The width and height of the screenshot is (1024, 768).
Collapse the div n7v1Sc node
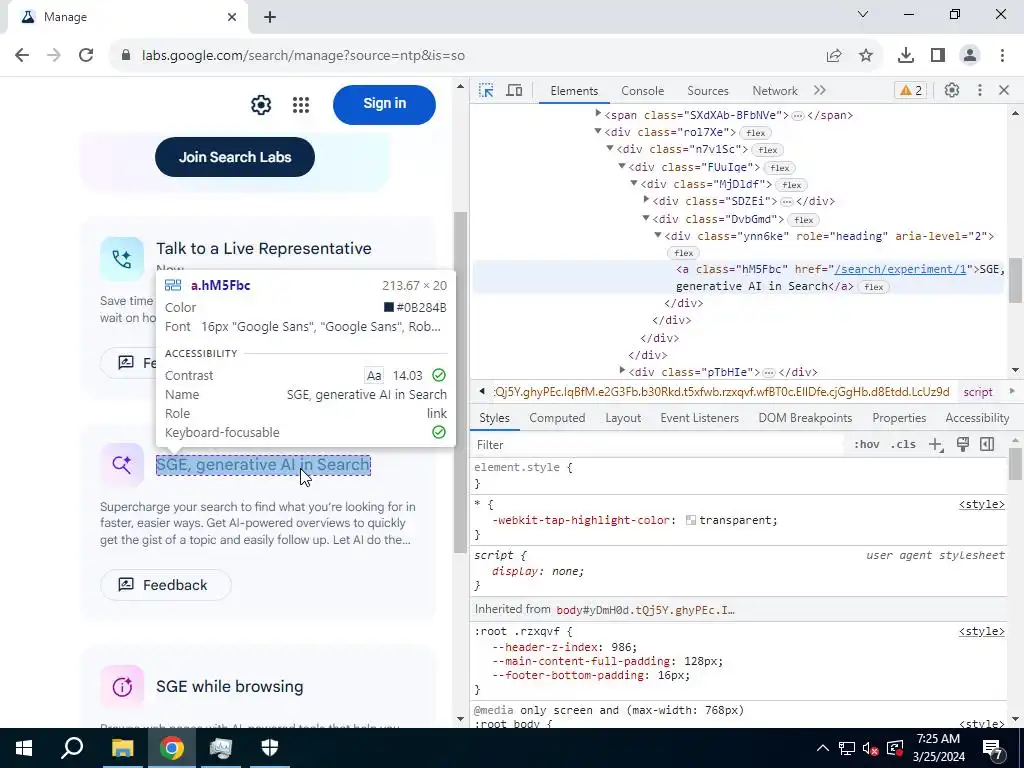pos(610,149)
